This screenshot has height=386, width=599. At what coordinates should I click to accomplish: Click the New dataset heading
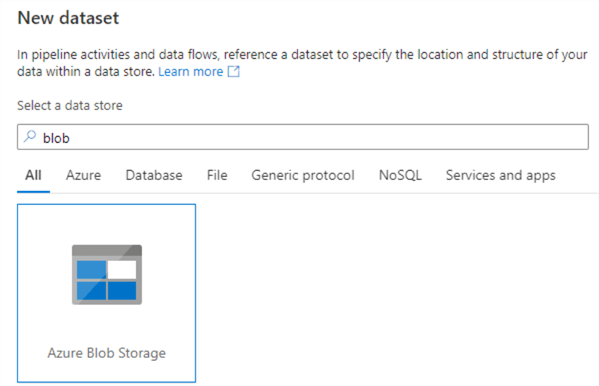68,18
